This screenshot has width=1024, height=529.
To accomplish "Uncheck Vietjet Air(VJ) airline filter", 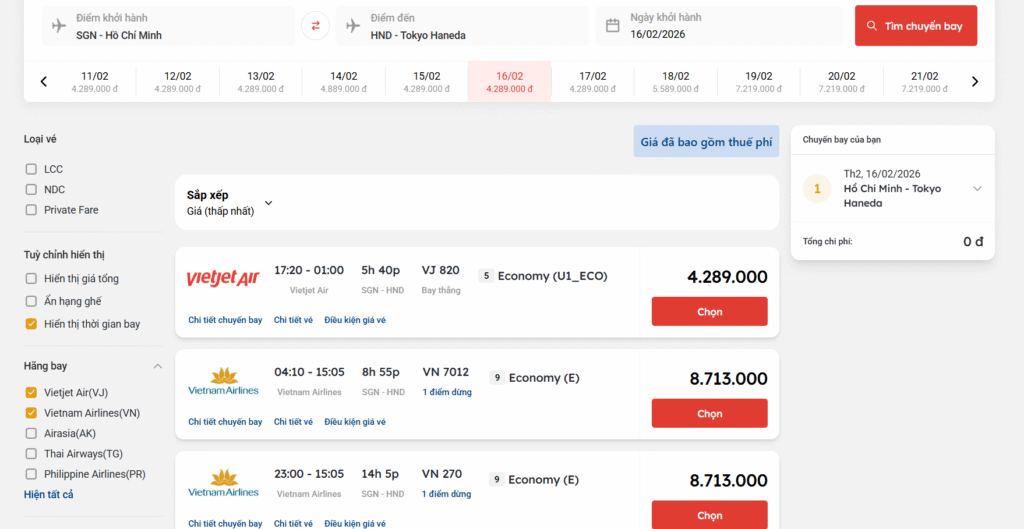I will (32, 392).
